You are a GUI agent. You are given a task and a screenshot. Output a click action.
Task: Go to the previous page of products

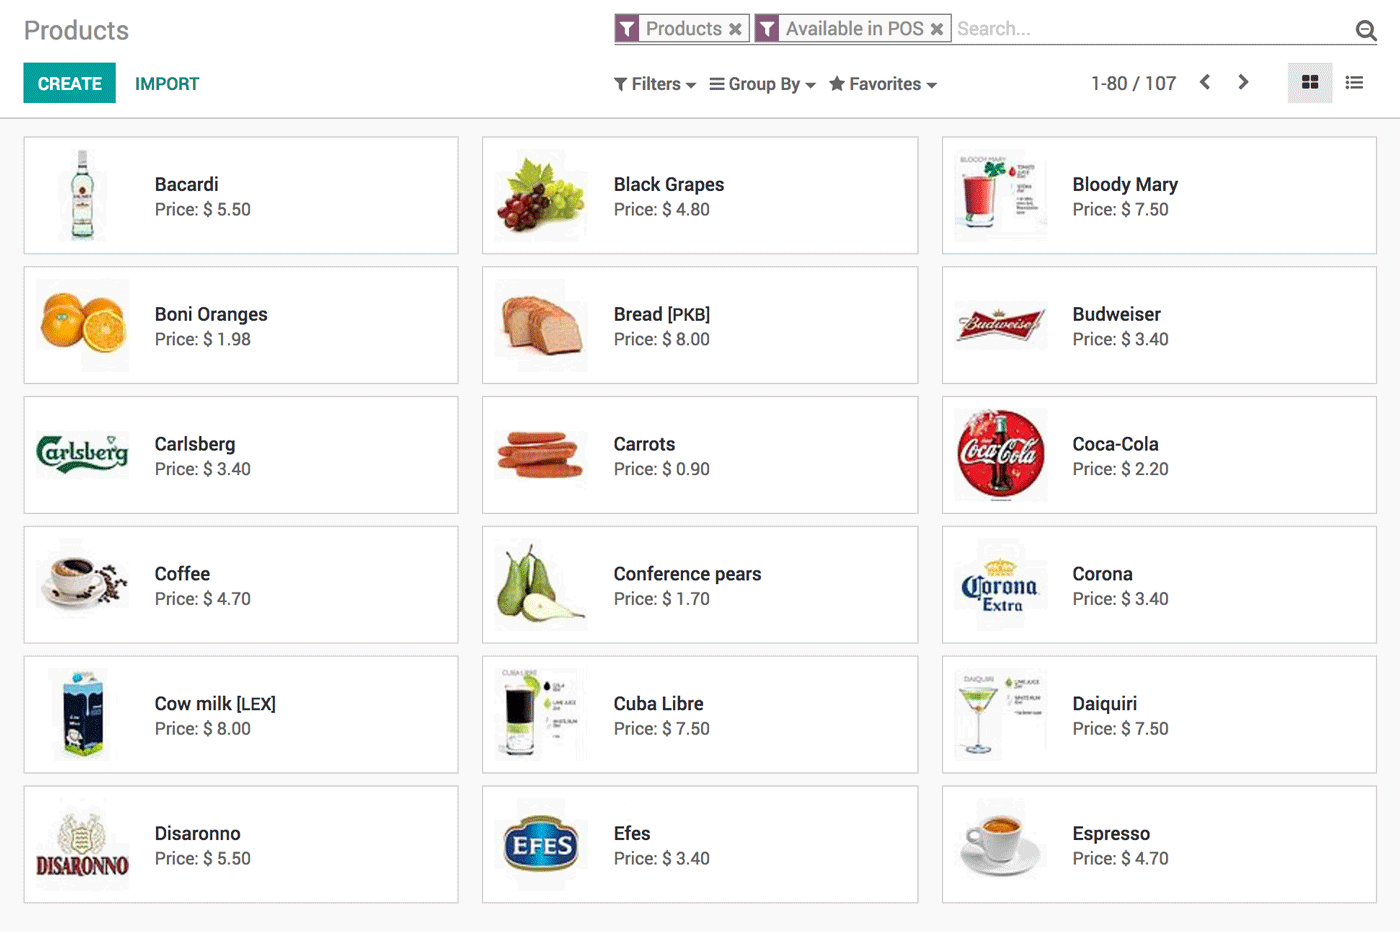coord(1205,82)
